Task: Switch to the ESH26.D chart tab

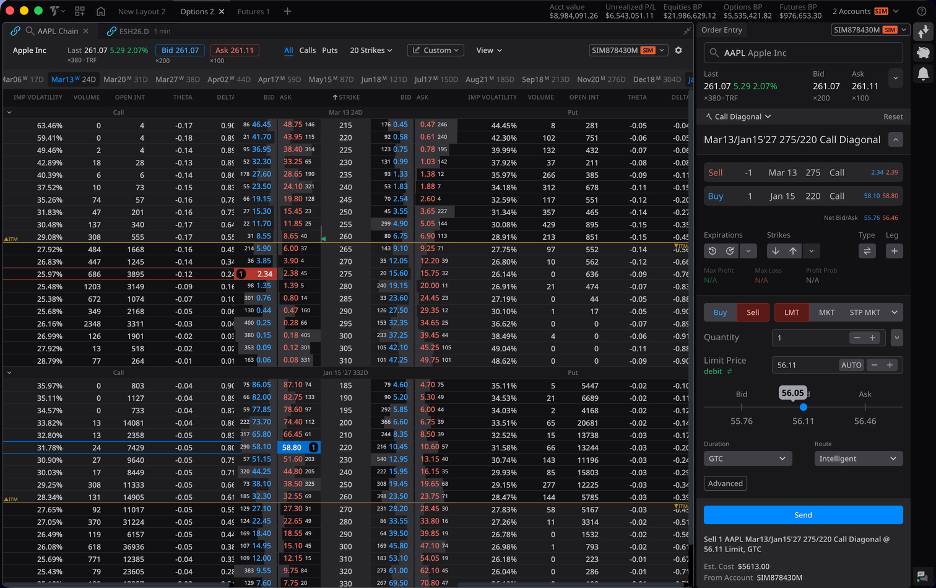Action: (x=135, y=31)
